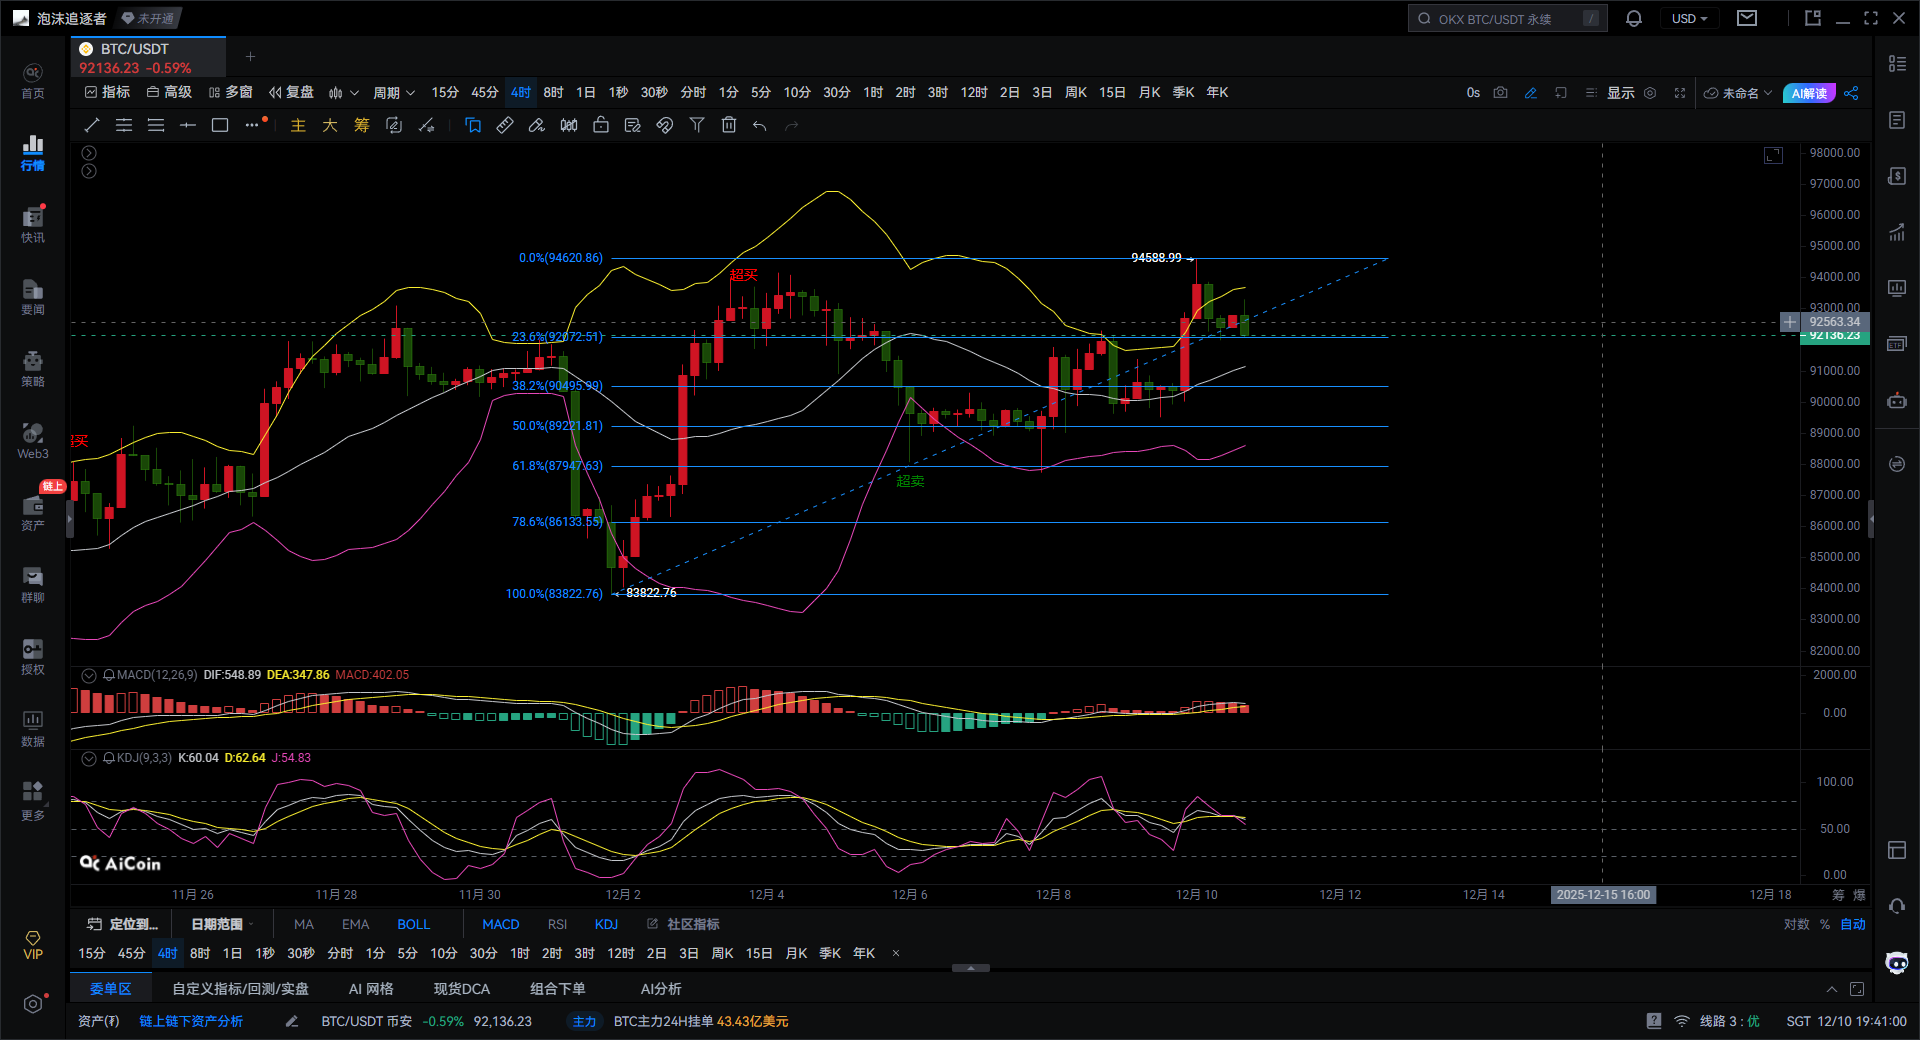This screenshot has width=1920, height=1040.
Task: Click the share icon beside AI解读
Action: tap(1851, 93)
